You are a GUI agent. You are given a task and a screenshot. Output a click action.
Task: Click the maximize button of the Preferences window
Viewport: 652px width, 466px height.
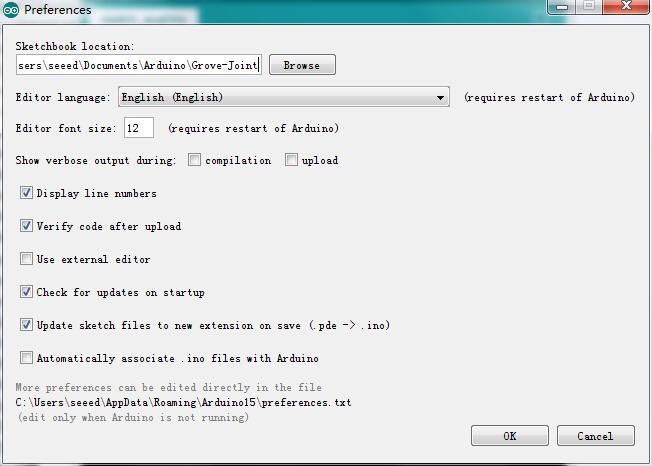(x=590, y=6)
